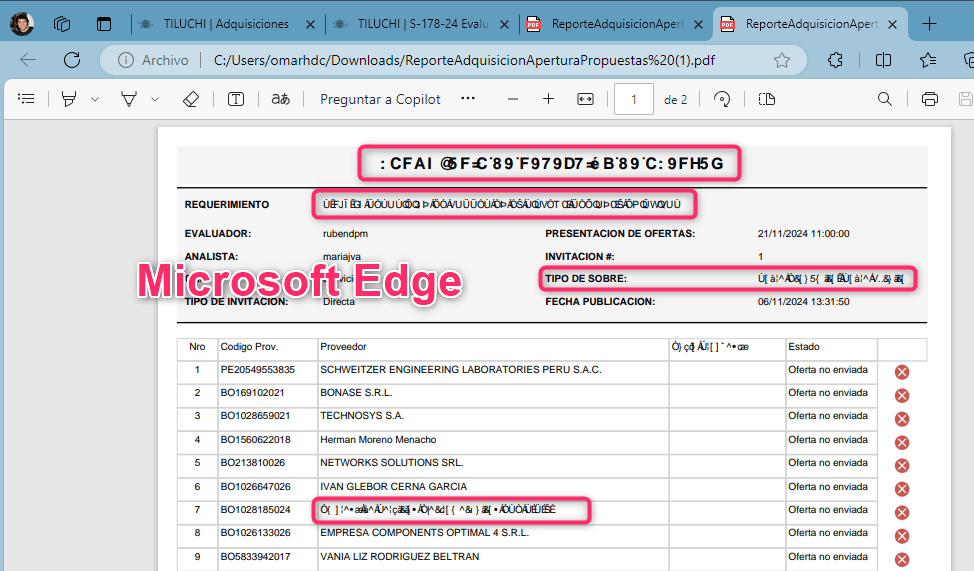This screenshot has width=974, height=571.
Task: Click red X for TECHNOSYS S.A. row
Action: [x=902, y=419]
